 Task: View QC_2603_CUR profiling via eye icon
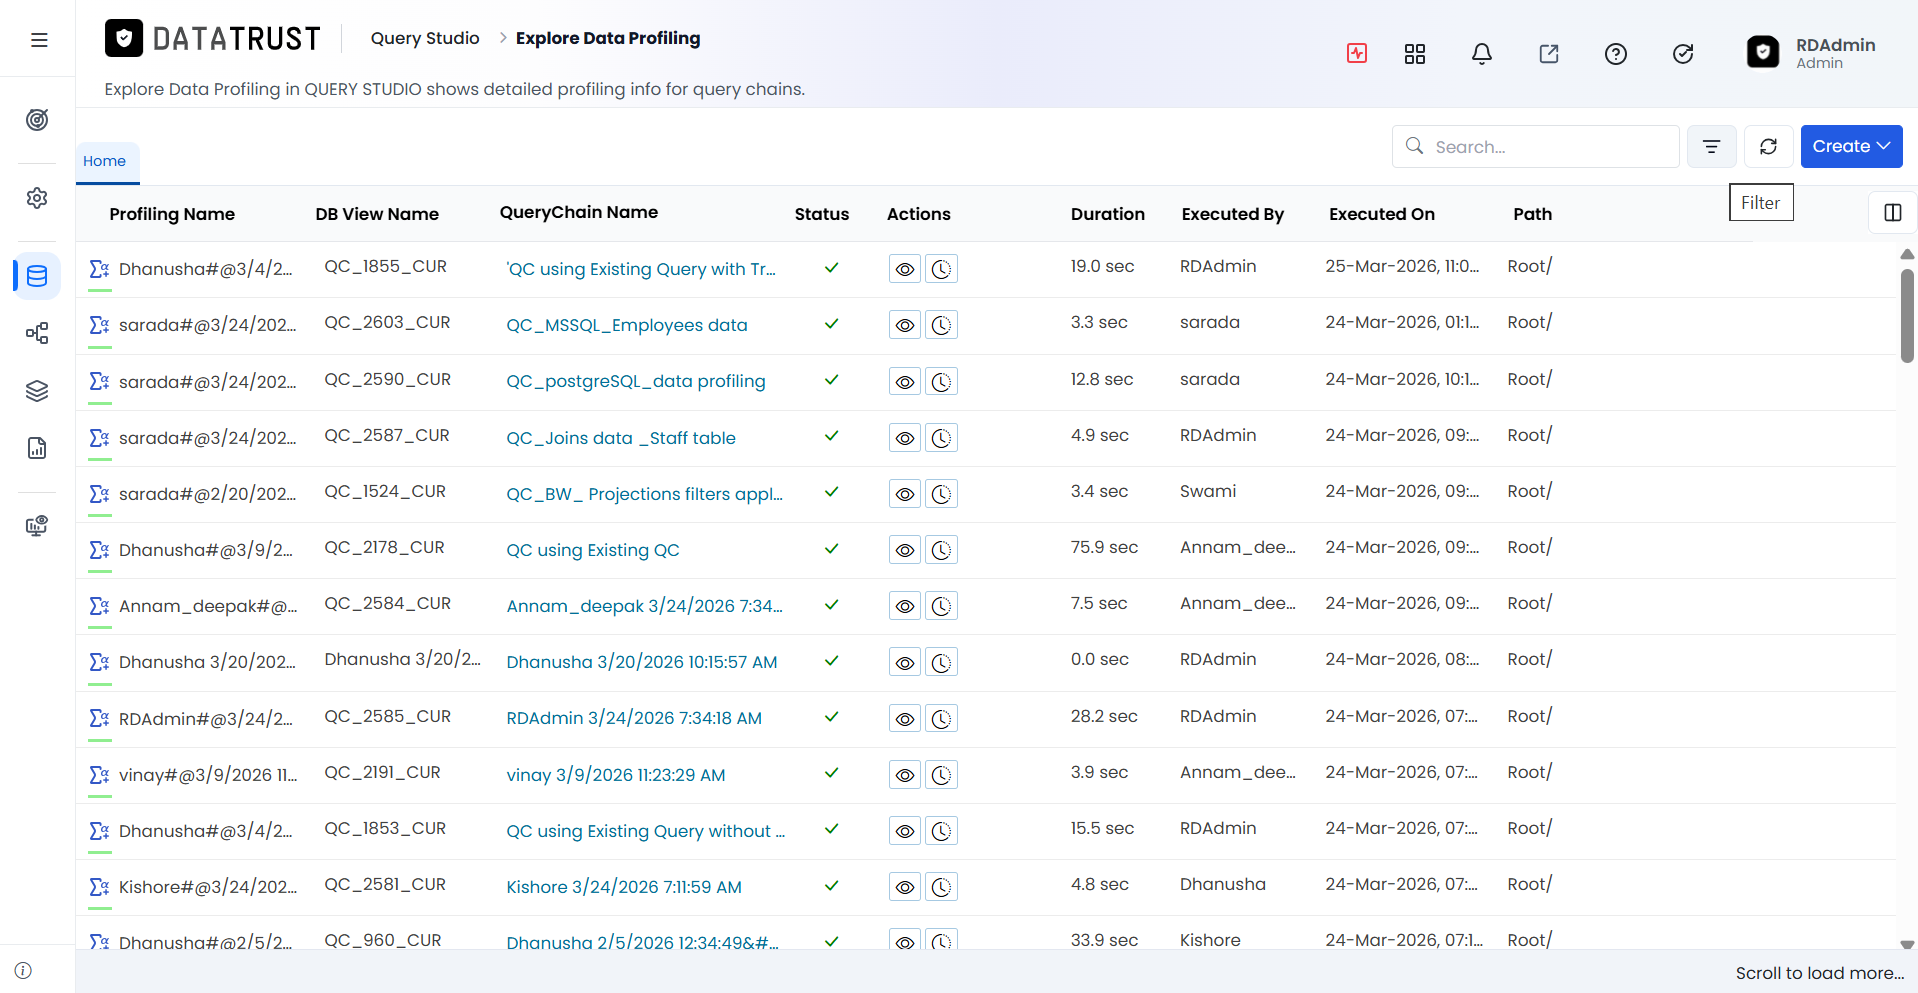click(x=905, y=325)
